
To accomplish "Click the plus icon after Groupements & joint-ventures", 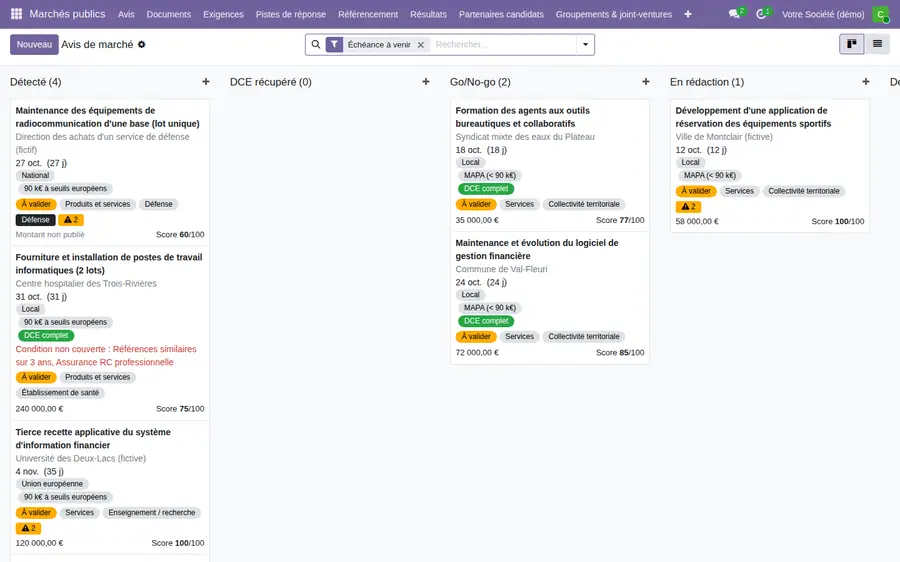I will 688,14.
